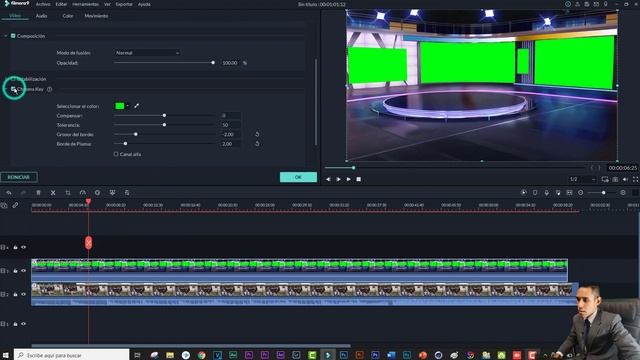The image size is (640, 360).
Task: Stop the preview playback
Action: tap(358, 179)
